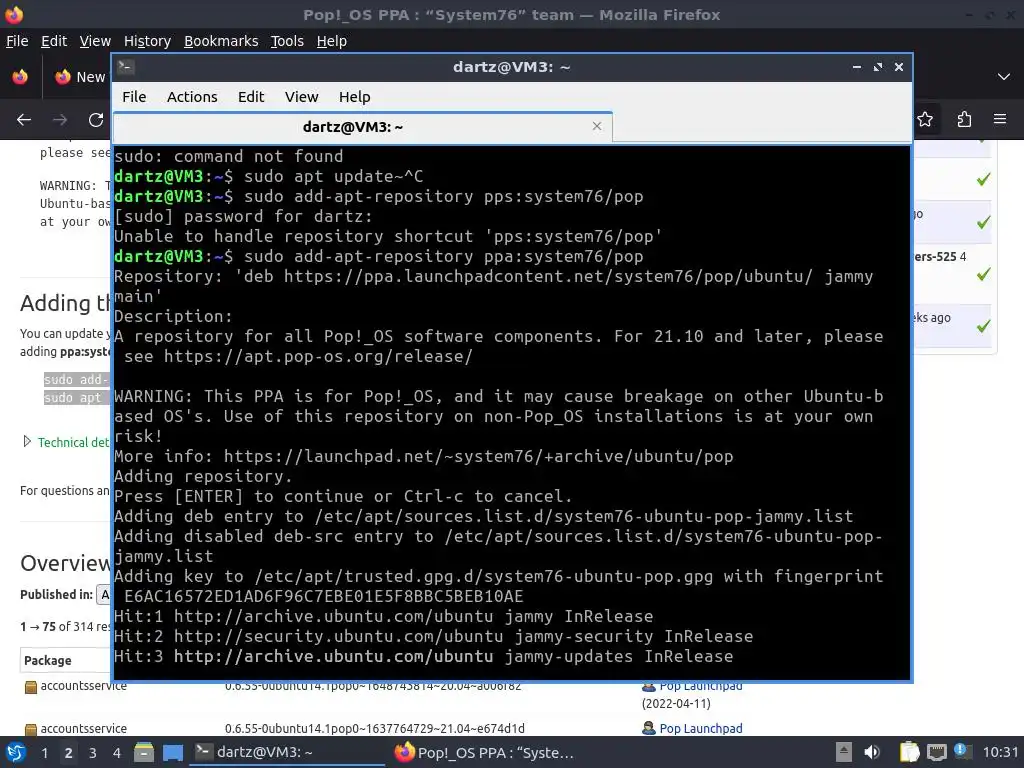Switch to workspace 4 in taskbar
This screenshot has height=768, width=1024.
click(117, 753)
